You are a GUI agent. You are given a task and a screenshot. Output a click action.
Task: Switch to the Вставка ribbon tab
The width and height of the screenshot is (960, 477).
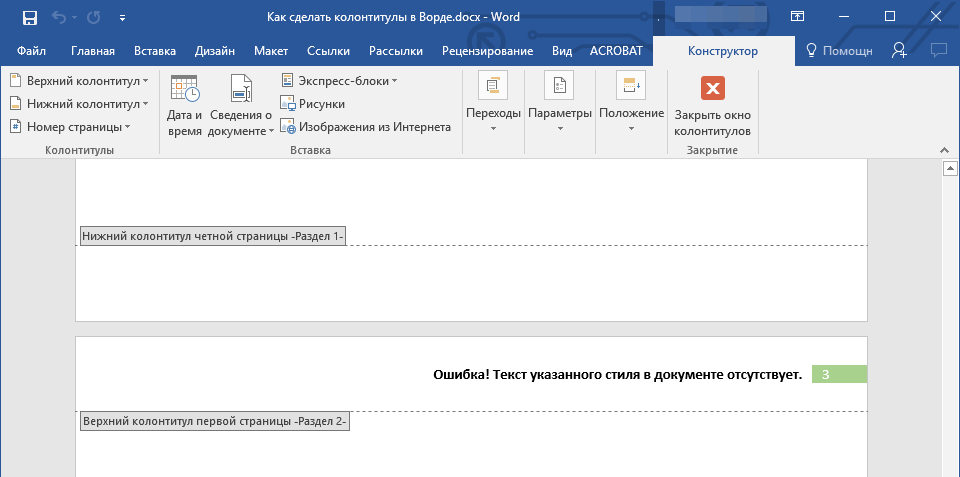[x=155, y=51]
